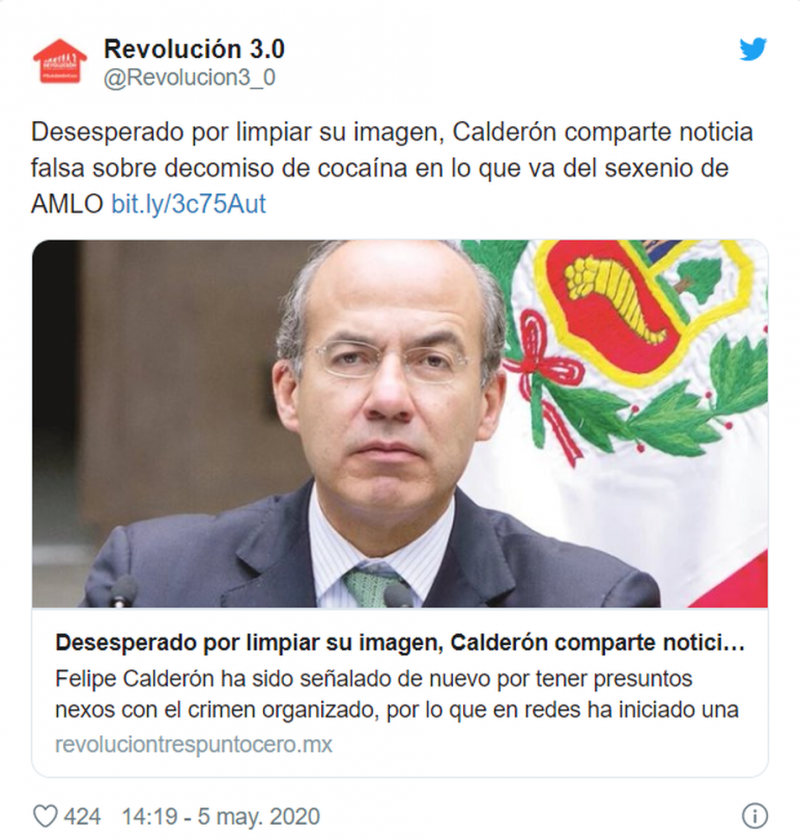Click the tweet body text
Image resolution: width=800 pixels, height=840 pixels.
pyautogui.click(x=392, y=168)
